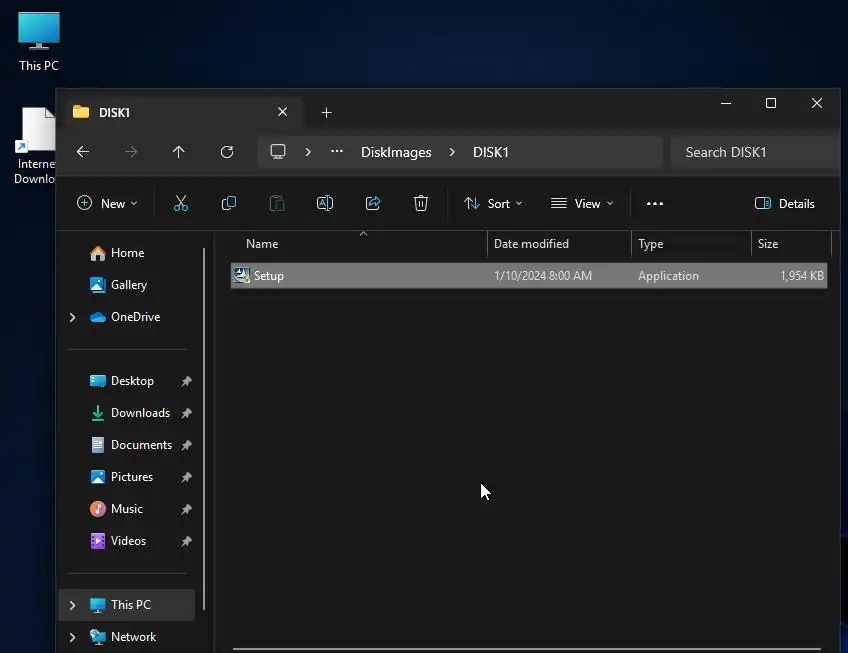Expand the This PC tree node
Viewport: 848px width, 653px height.
(x=72, y=605)
